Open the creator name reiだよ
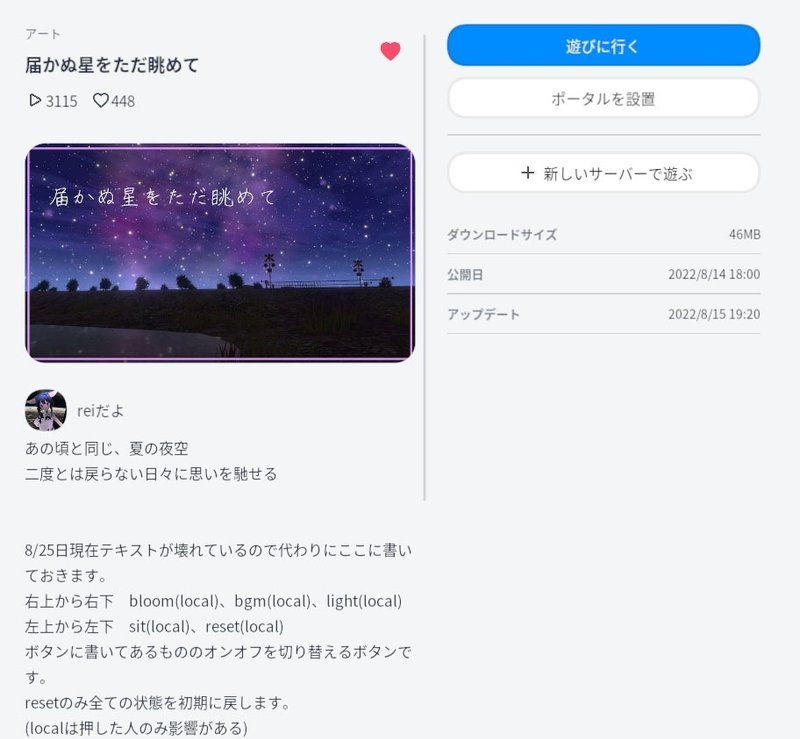800x739 pixels. tap(101, 411)
